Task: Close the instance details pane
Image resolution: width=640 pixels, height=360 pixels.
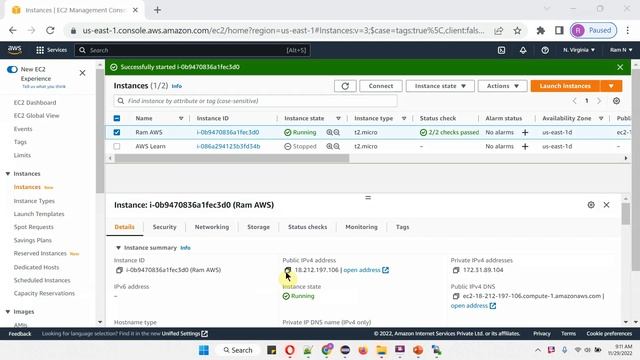Action: [x=607, y=205]
